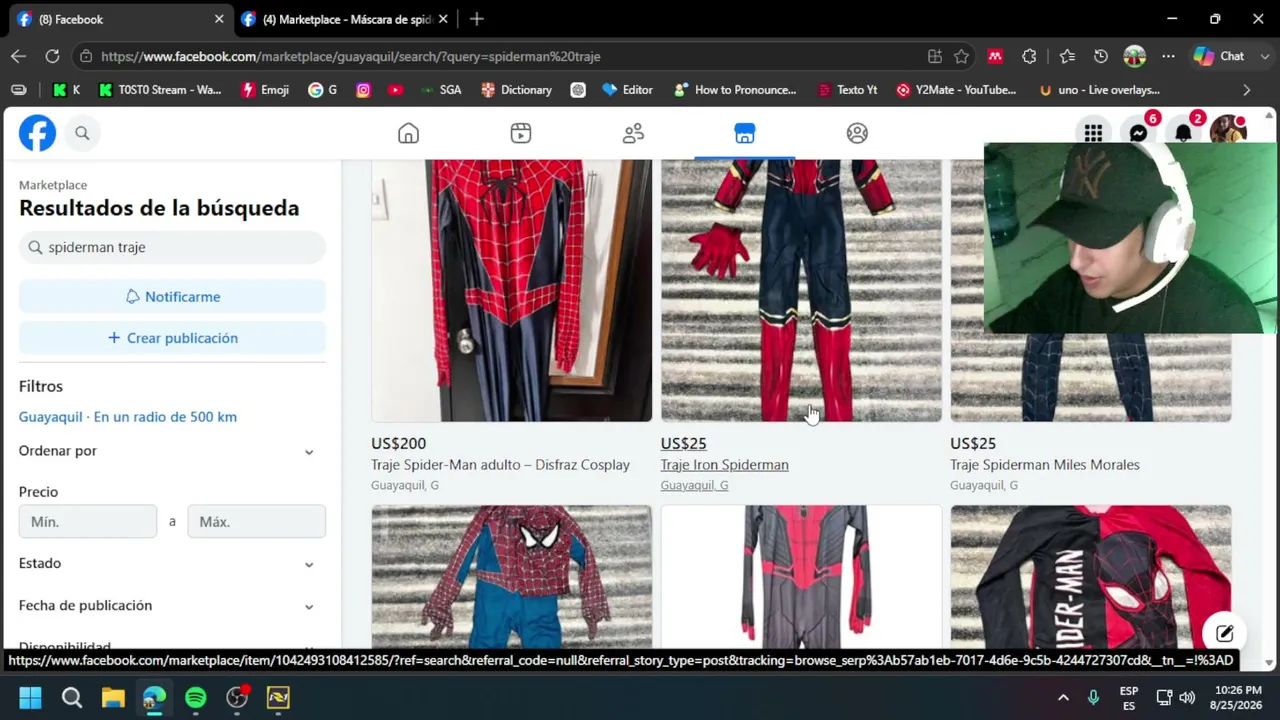Screen dimensions: 1280x720
Task: Open the profile account avatar menu
Action: pyautogui.click(x=1227, y=133)
